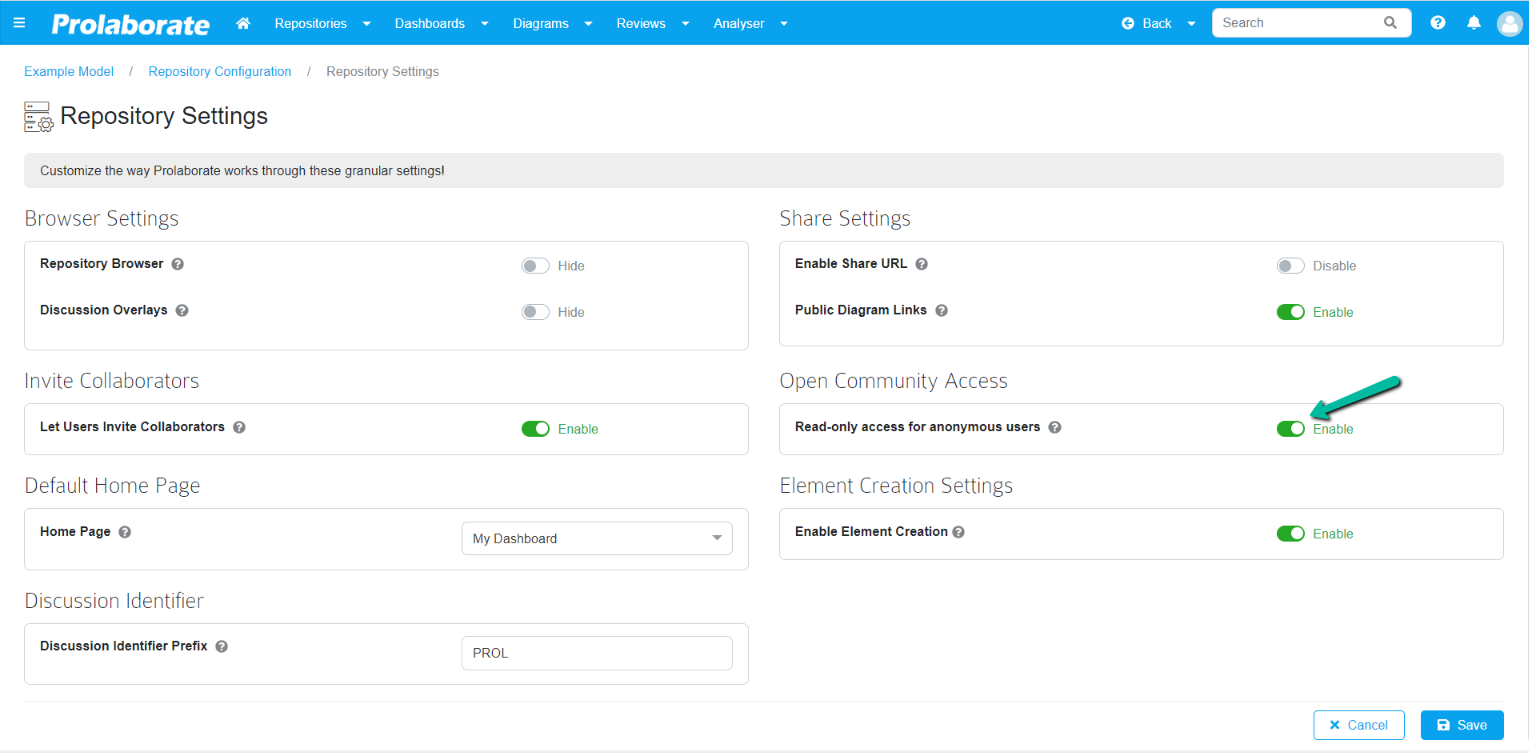Viewport: 1529px width, 753px height.
Task: Cancel the settings changes
Action: pyautogui.click(x=1359, y=725)
